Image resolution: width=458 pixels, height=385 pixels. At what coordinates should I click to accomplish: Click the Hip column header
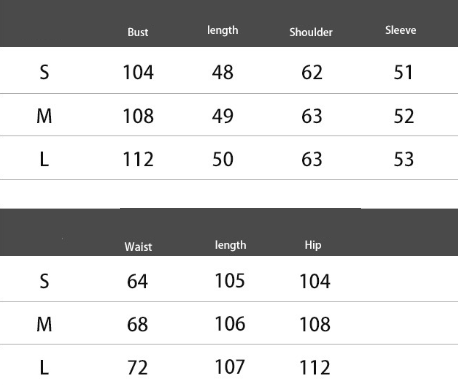tap(313, 245)
